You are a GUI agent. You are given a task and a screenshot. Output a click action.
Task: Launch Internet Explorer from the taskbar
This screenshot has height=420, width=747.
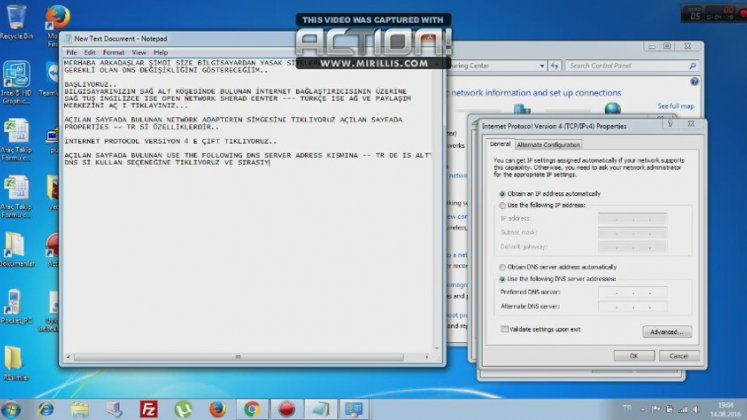[x=46, y=410]
